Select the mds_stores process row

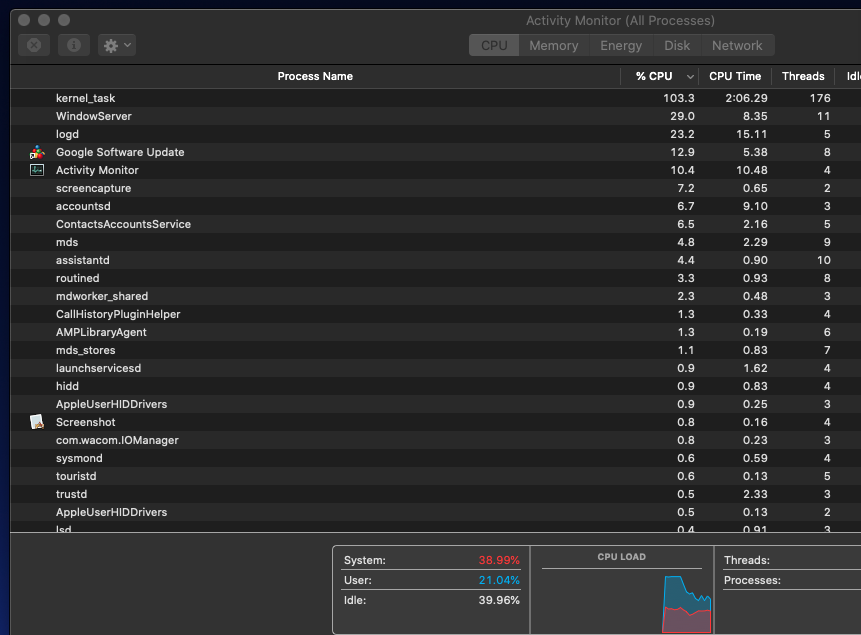(435, 350)
